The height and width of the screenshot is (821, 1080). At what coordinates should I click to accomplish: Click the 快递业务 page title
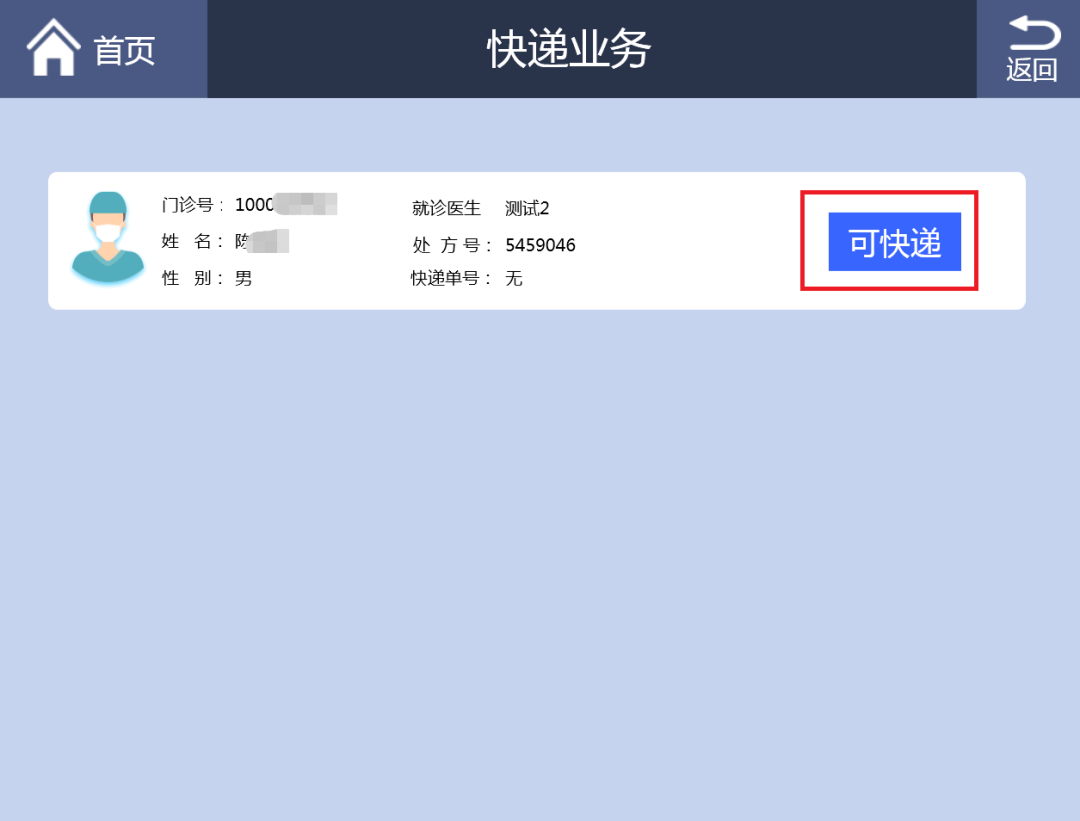coord(569,49)
